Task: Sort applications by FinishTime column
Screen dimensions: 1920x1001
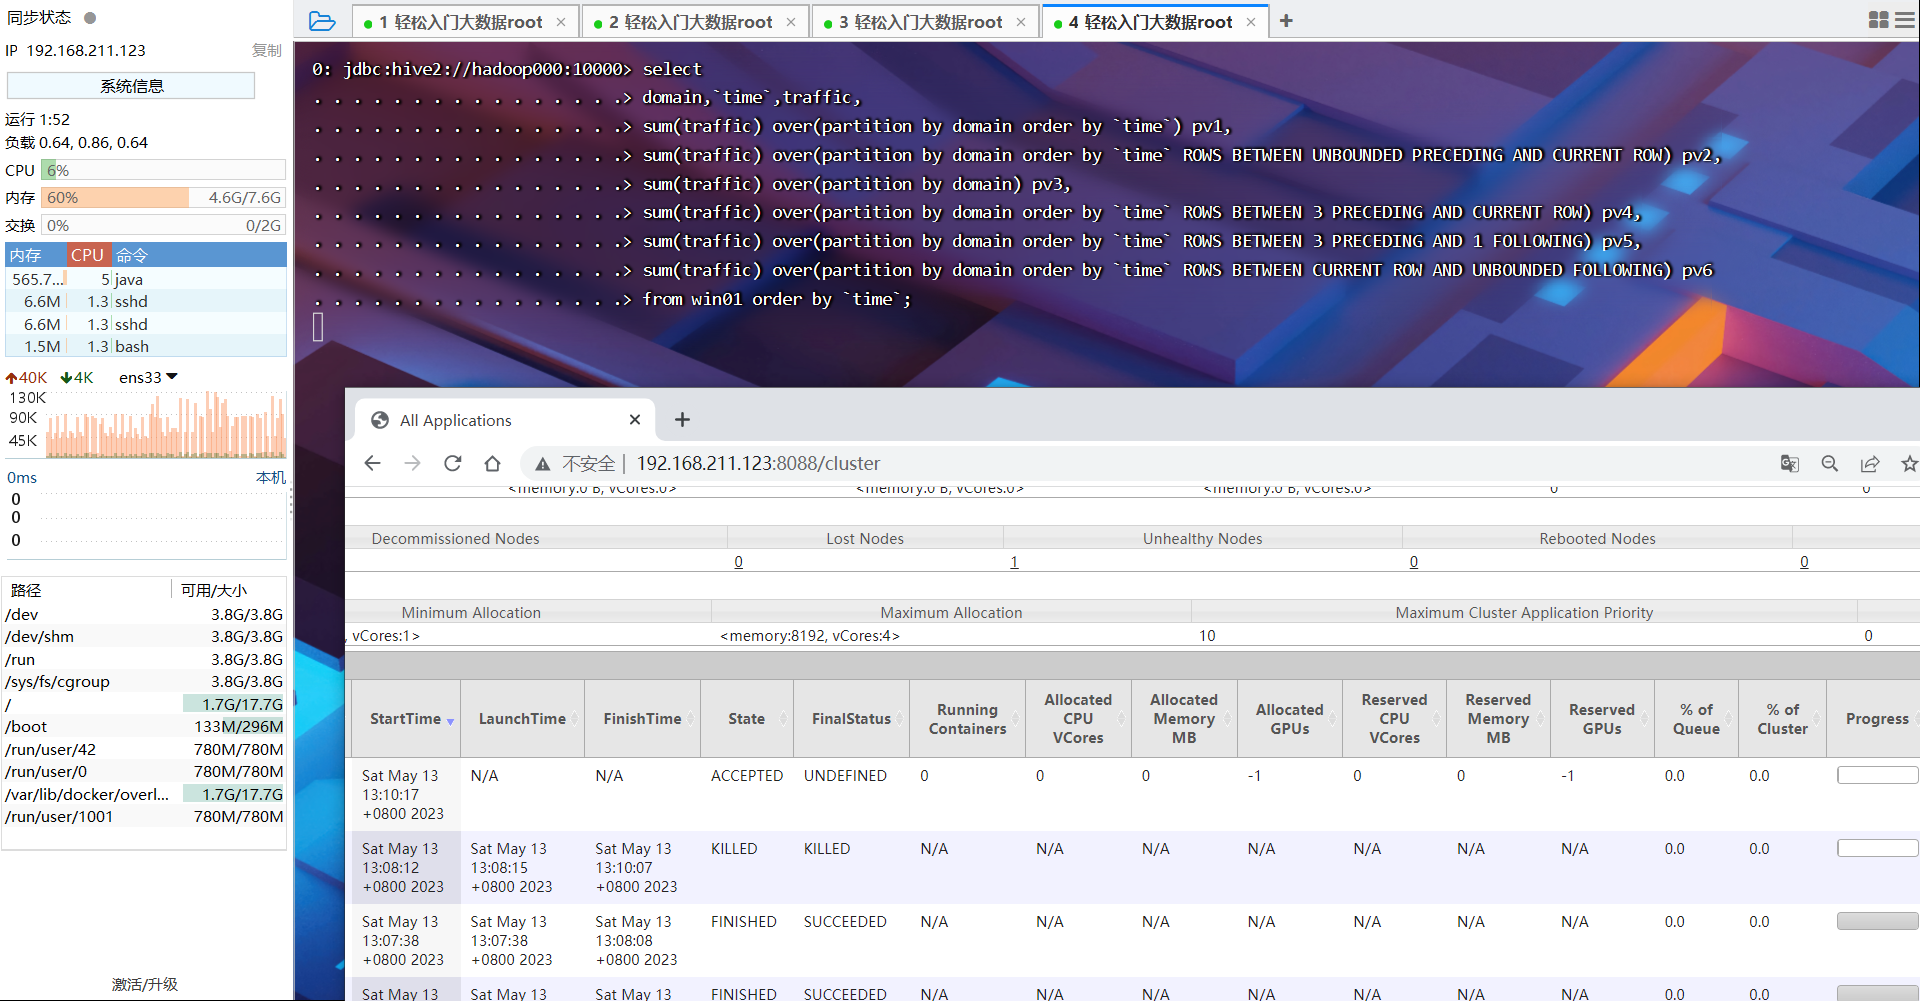Action: coord(642,719)
